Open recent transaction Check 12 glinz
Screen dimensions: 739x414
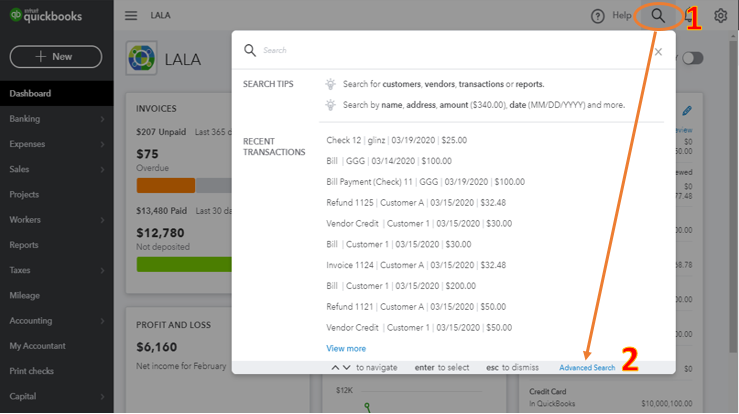pos(396,140)
